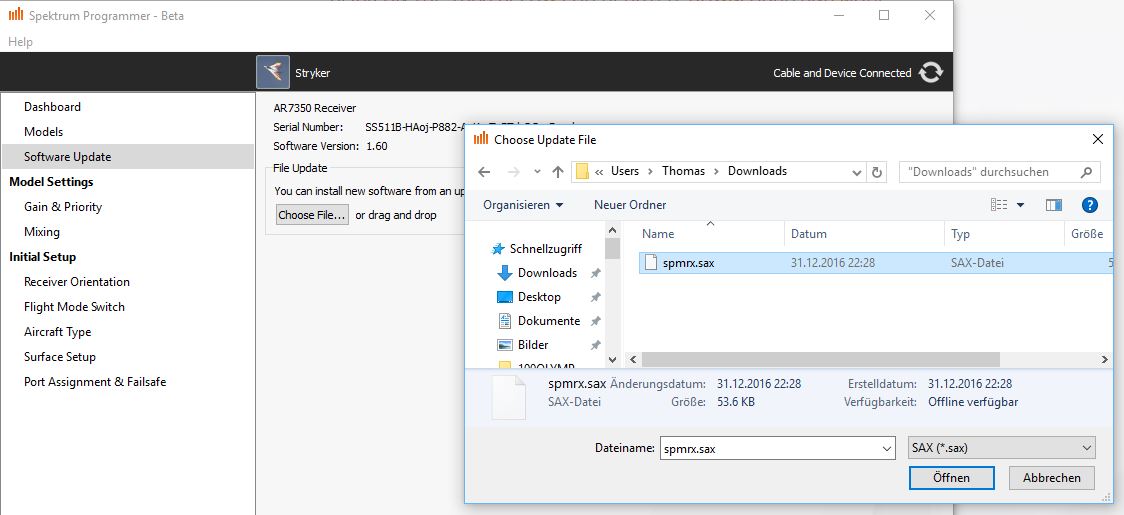Click the folder icon in address bar
The image size is (1124, 515).
pyautogui.click(x=582, y=171)
